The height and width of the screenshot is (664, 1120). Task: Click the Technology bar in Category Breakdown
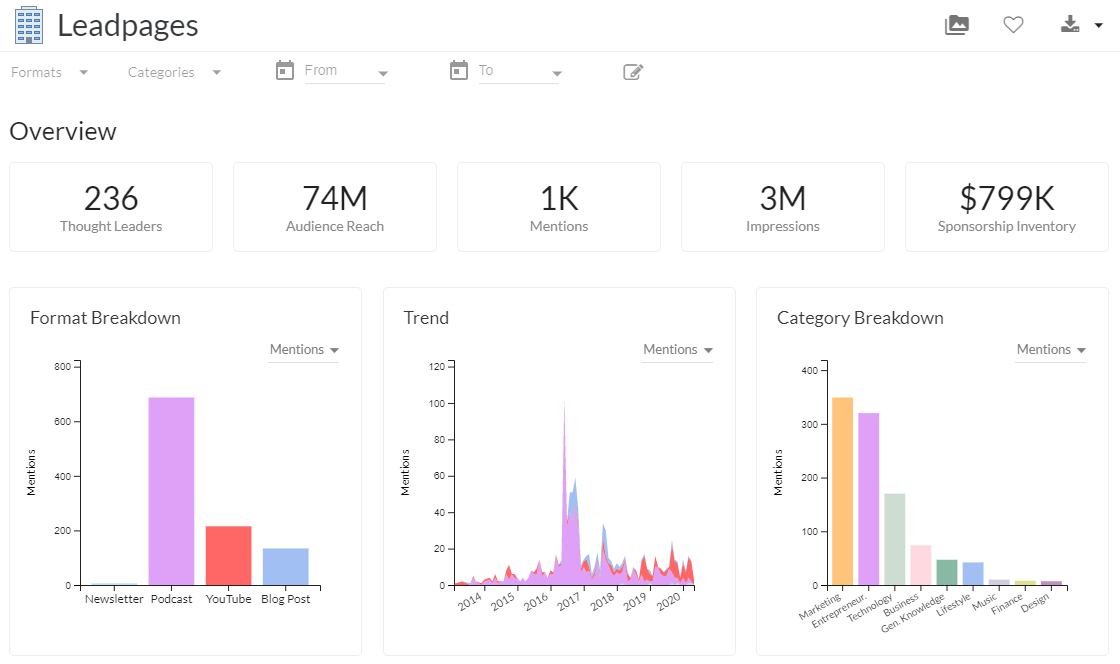click(895, 539)
